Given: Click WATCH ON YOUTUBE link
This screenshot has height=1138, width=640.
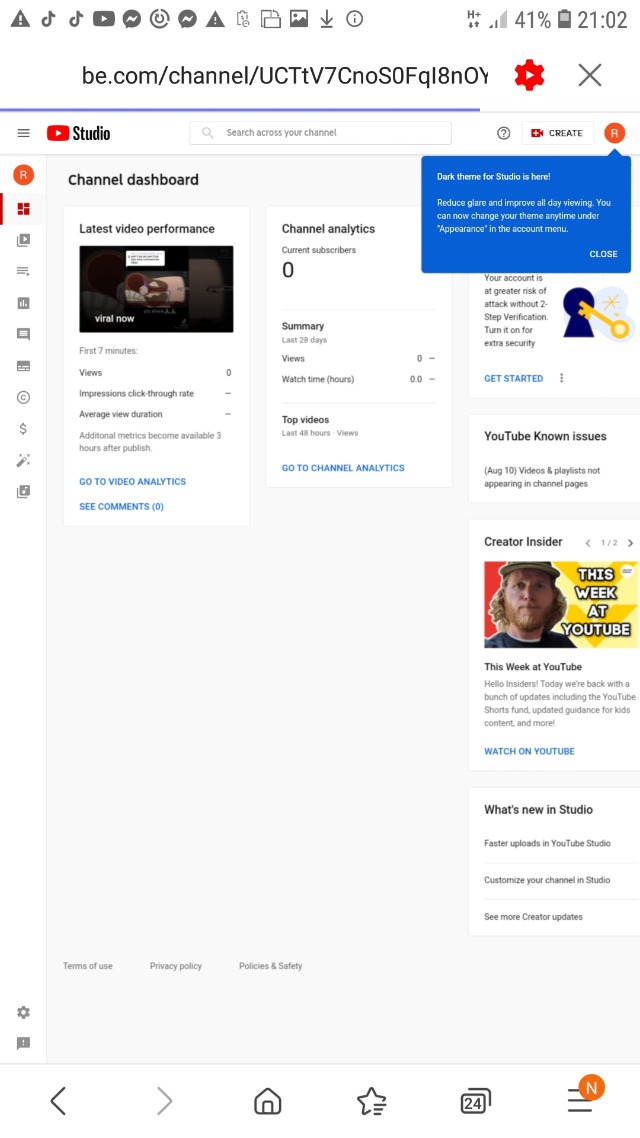Looking at the screenshot, I should pyautogui.click(x=529, y=751).
